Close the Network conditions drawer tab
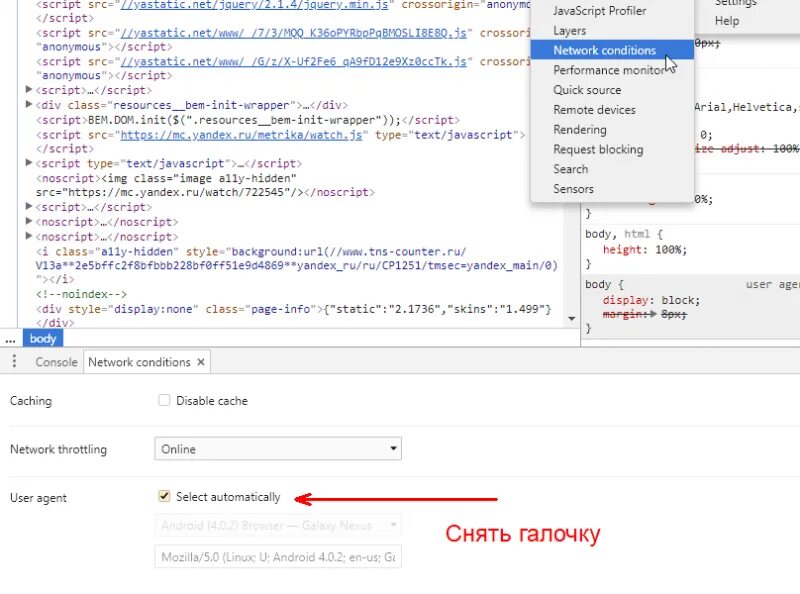Viewport: 800px width, 594px height. 201,362
